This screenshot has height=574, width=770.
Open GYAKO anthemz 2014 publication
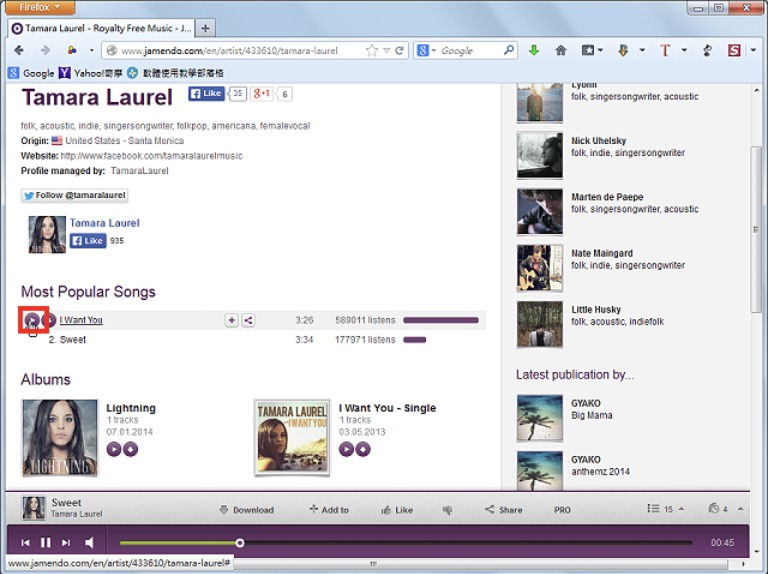600,472
